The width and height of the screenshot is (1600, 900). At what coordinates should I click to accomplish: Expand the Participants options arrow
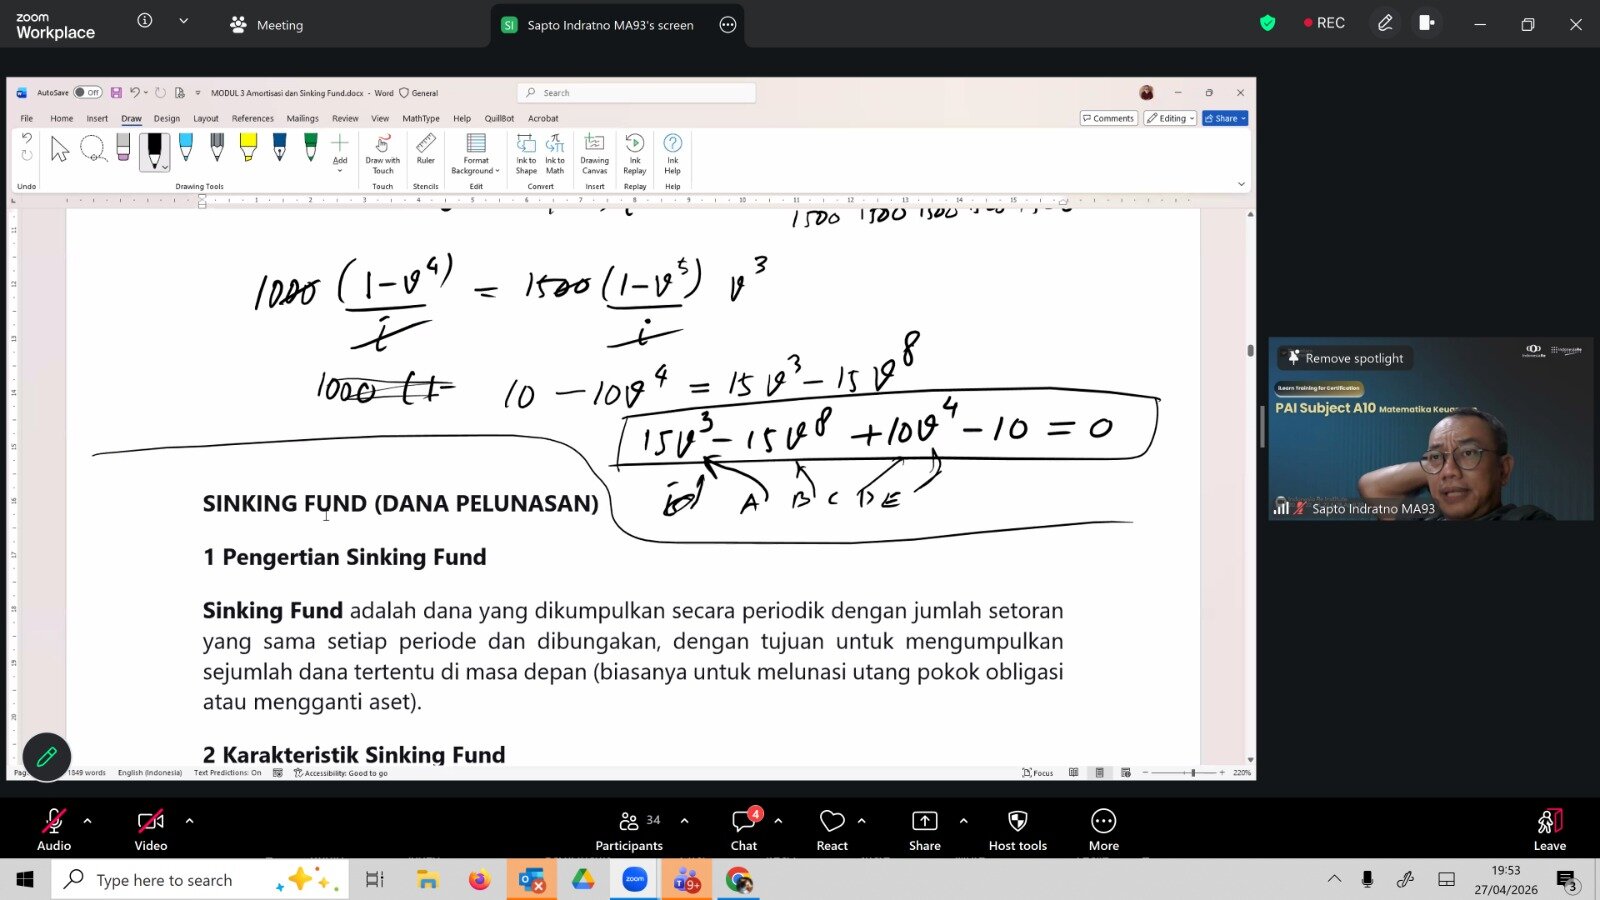(x=684, y=821)
